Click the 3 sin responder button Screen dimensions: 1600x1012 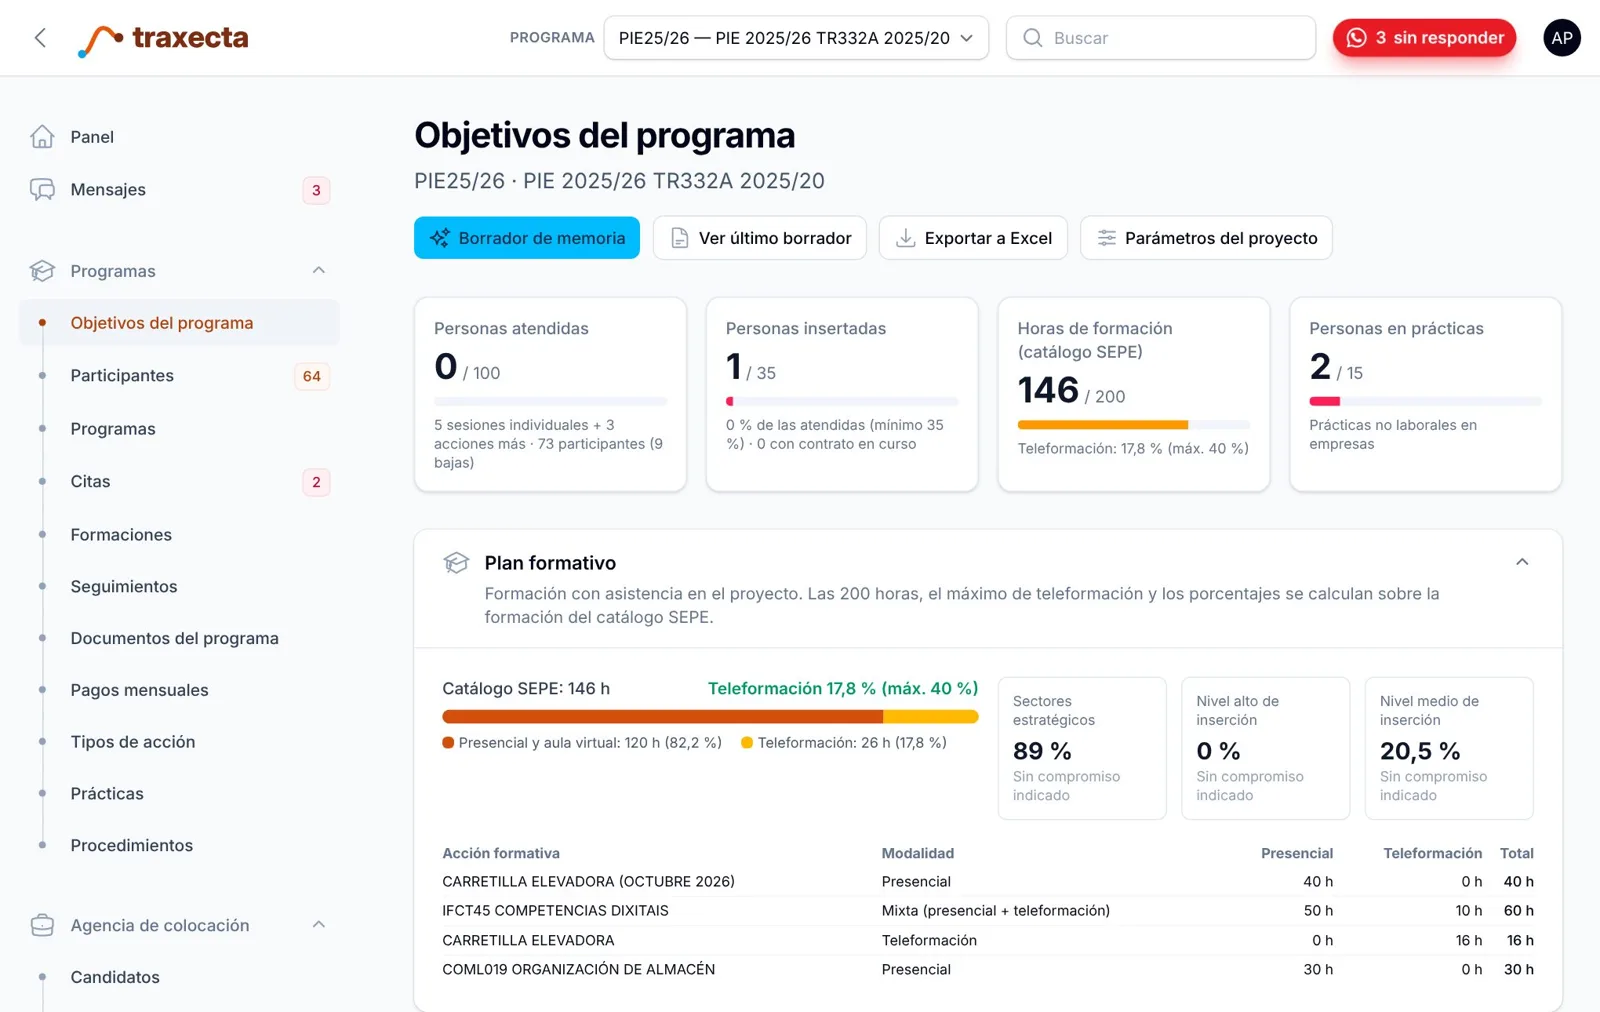pyautogui.click(x=1424, y=38)
